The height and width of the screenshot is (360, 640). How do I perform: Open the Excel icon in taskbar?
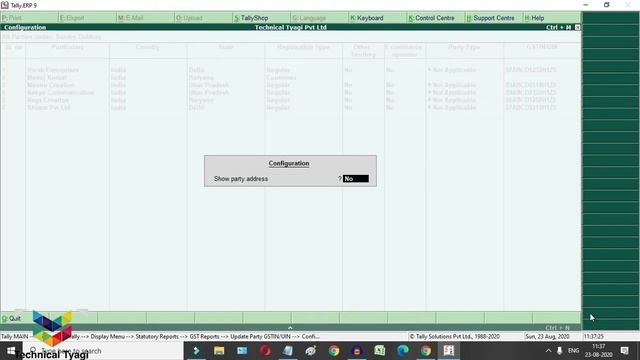coord(380,351)
